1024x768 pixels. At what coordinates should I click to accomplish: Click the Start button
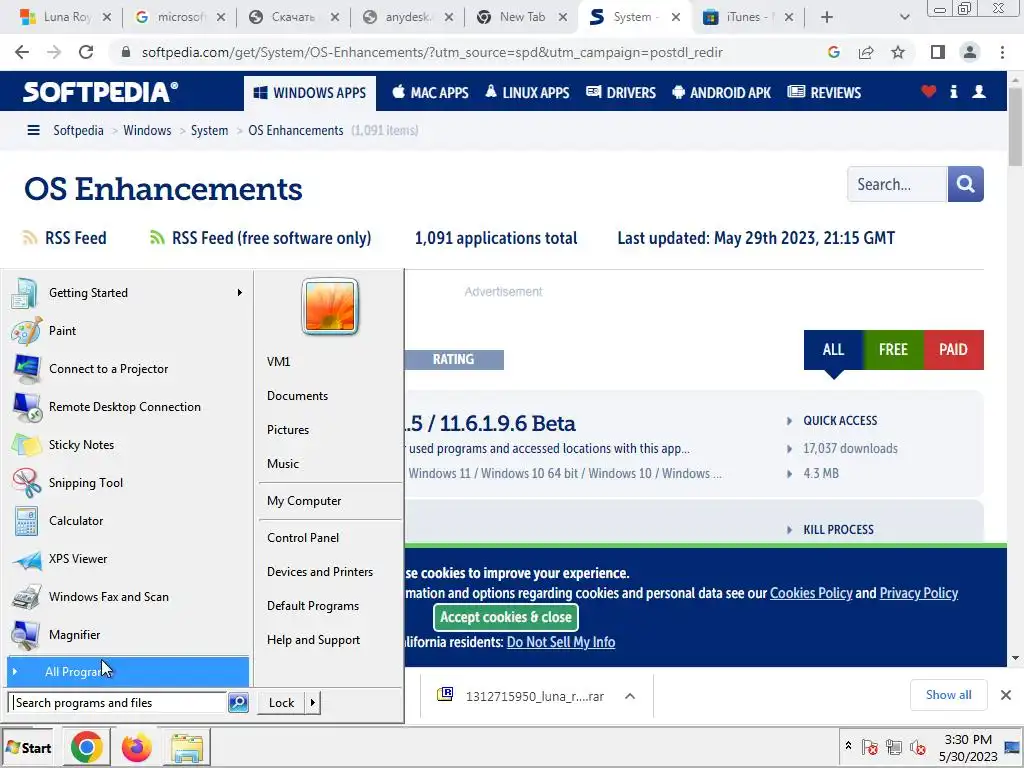(28, 748)
